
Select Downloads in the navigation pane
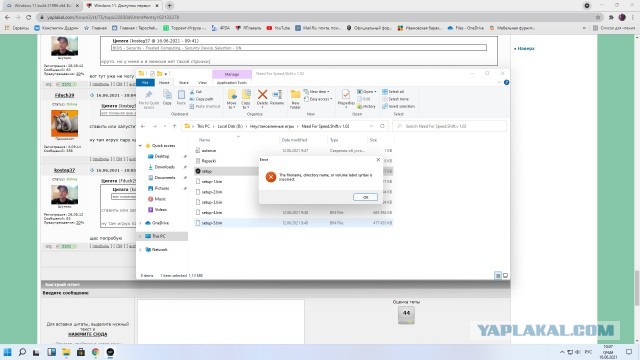point(164,167)
